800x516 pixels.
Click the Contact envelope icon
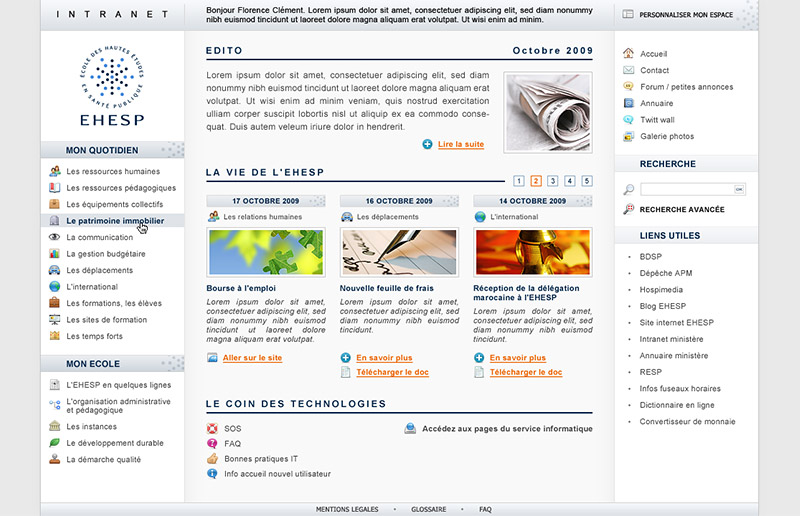(x=628, y=70)
